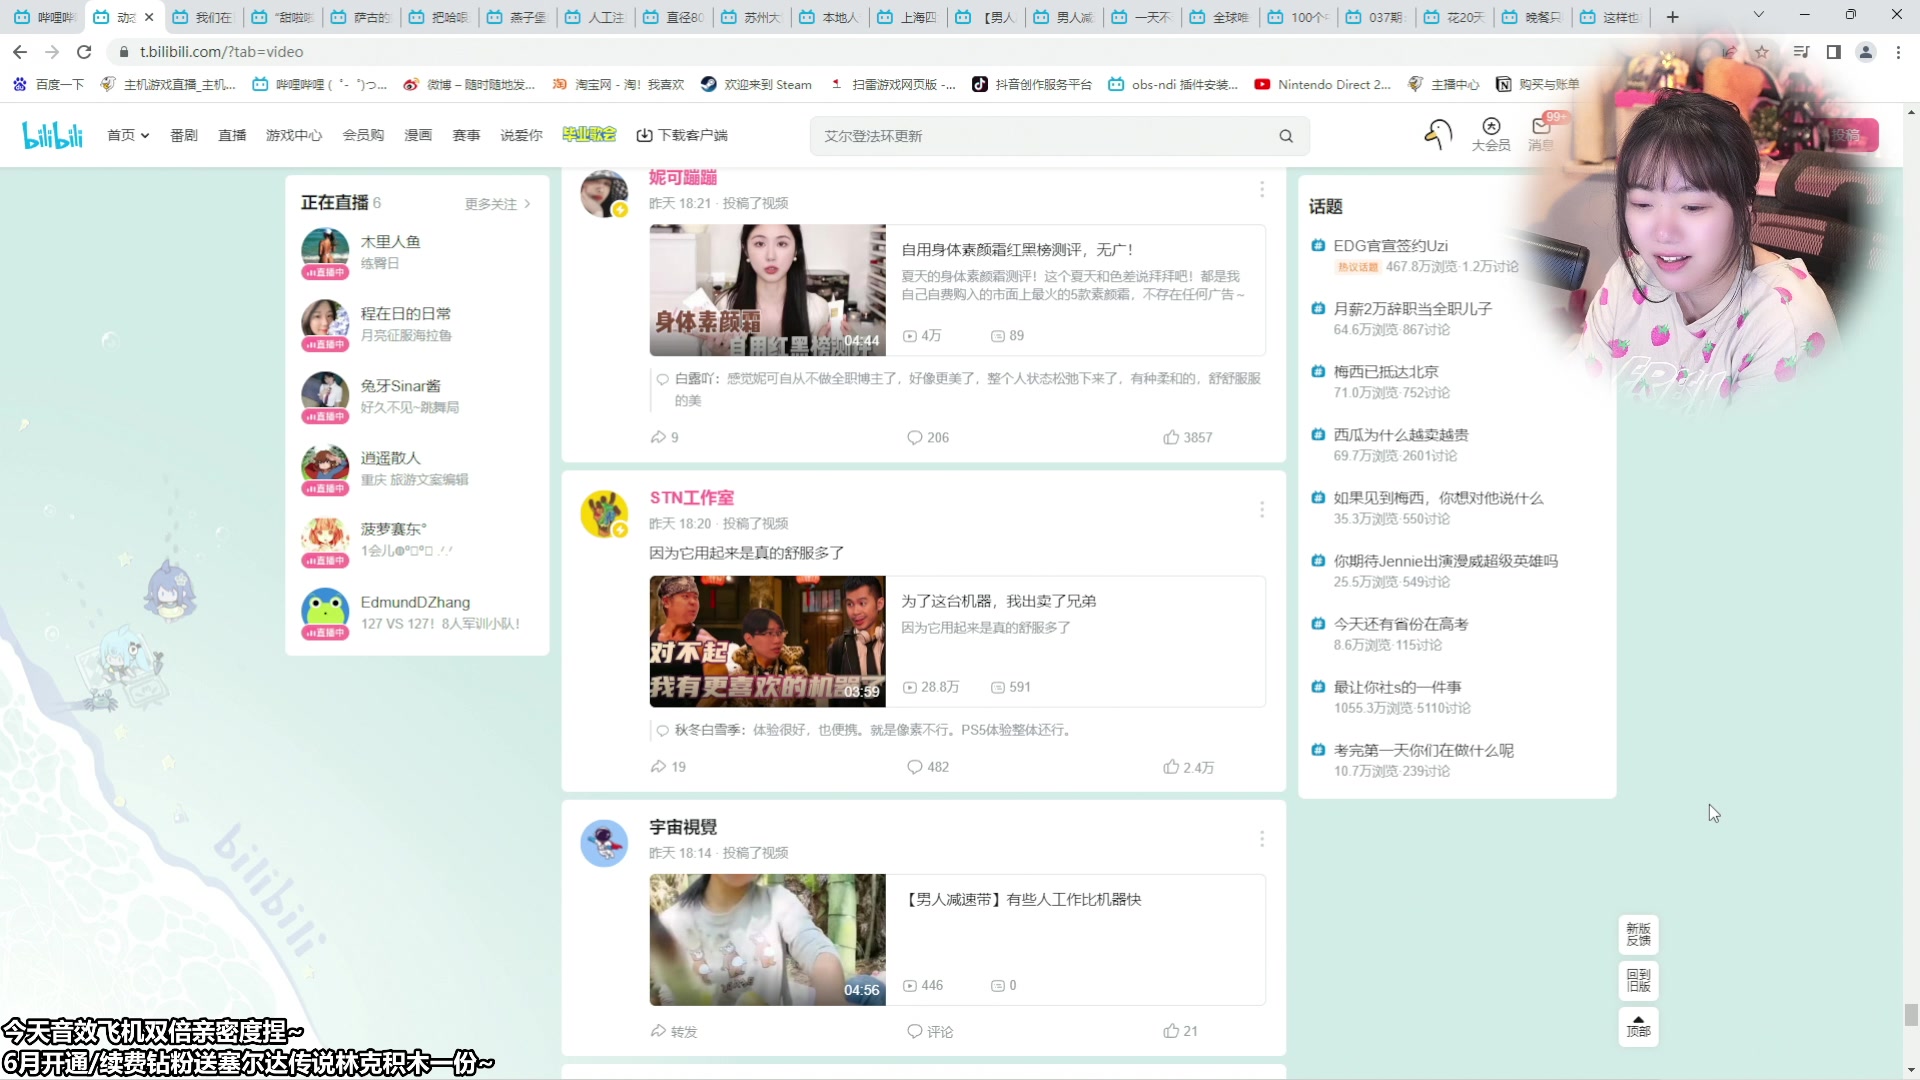Switch to the 上海四 browser tab
The height and width of the screenshot is (1080, 1920).
pos(908,17)
